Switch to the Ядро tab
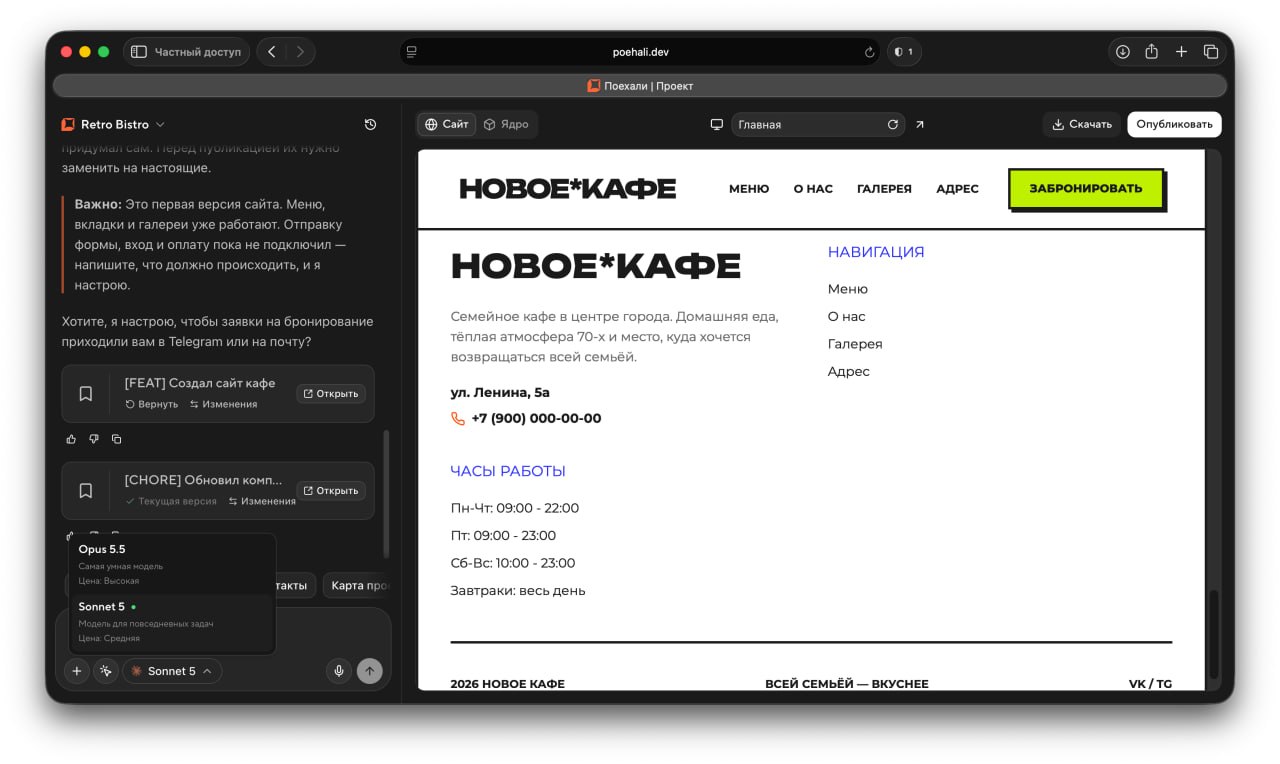1280x764 pixels. tap(506, 125)
